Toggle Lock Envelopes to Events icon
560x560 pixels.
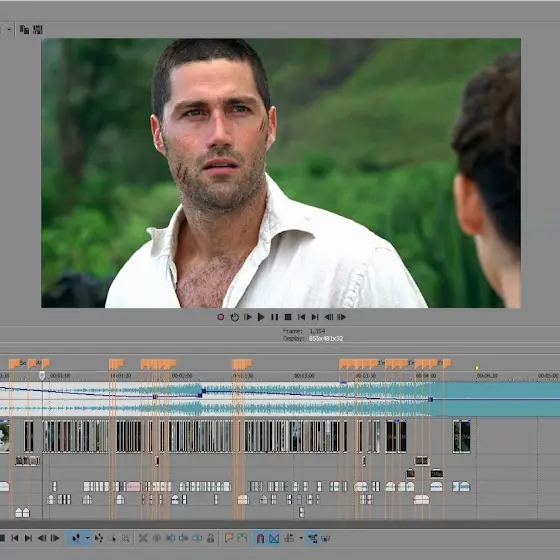click(x=312, y=538)
